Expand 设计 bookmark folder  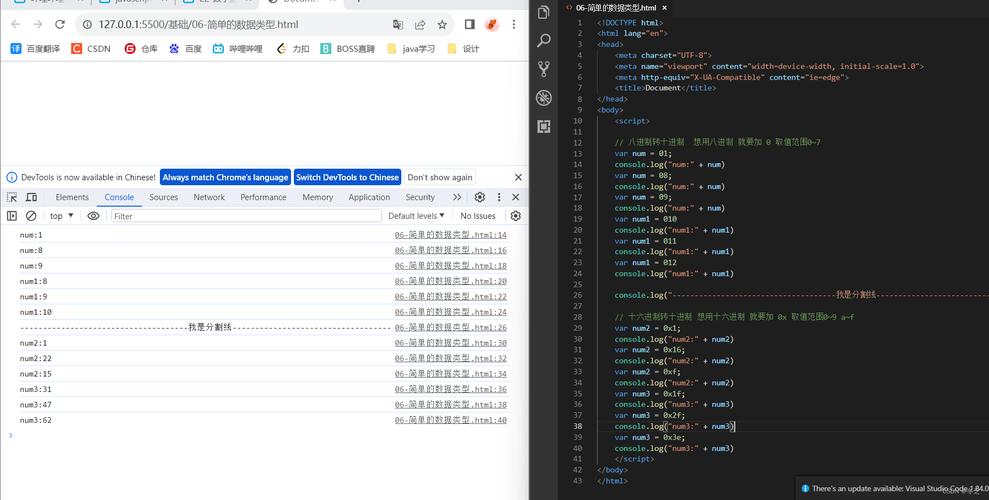coord(464,49)
